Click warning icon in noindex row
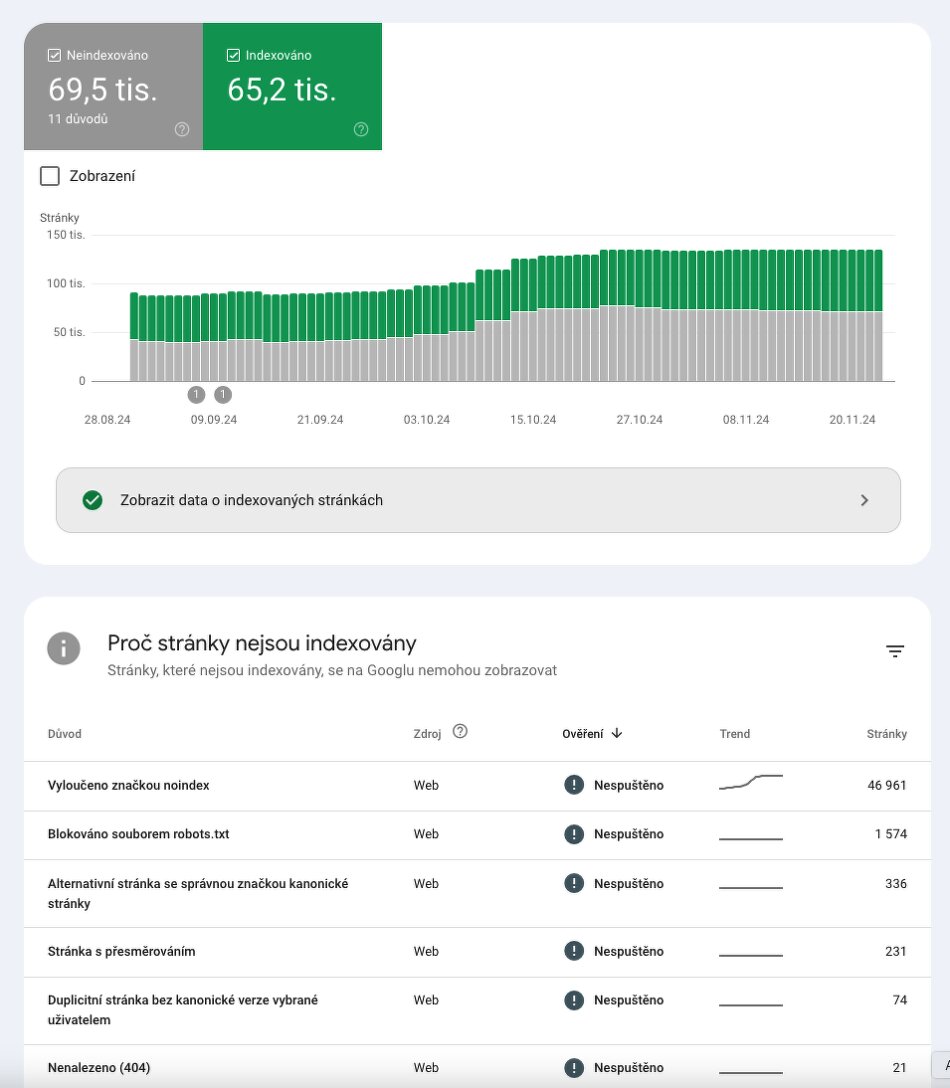 point(573,785)
